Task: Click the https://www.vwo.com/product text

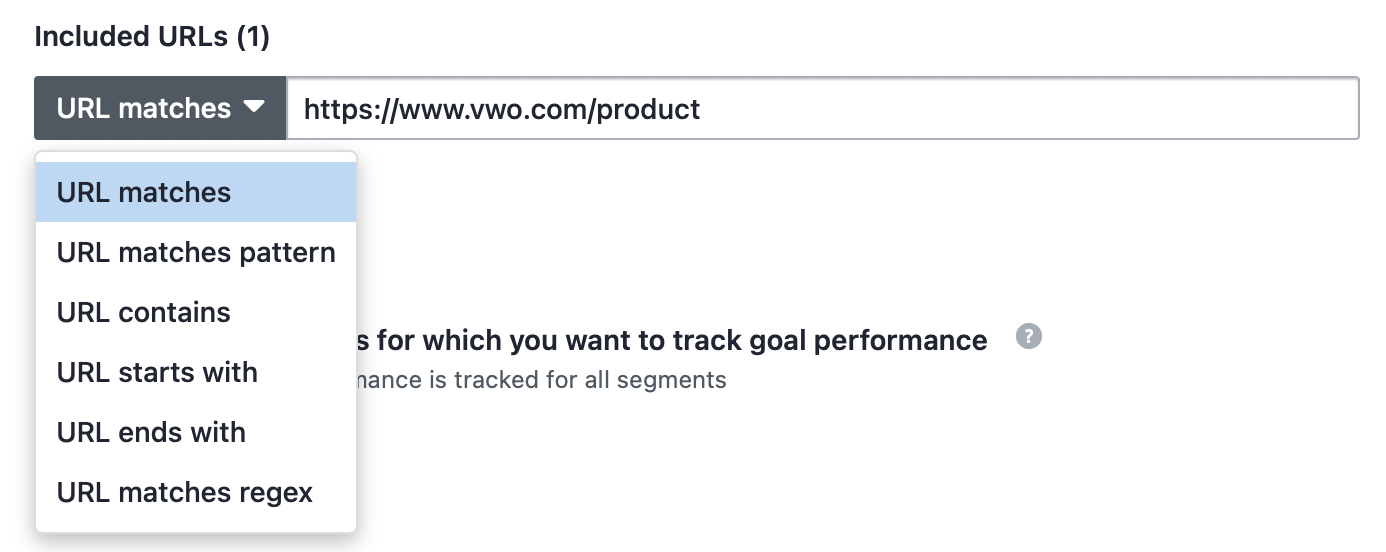Action: (502, 108)
